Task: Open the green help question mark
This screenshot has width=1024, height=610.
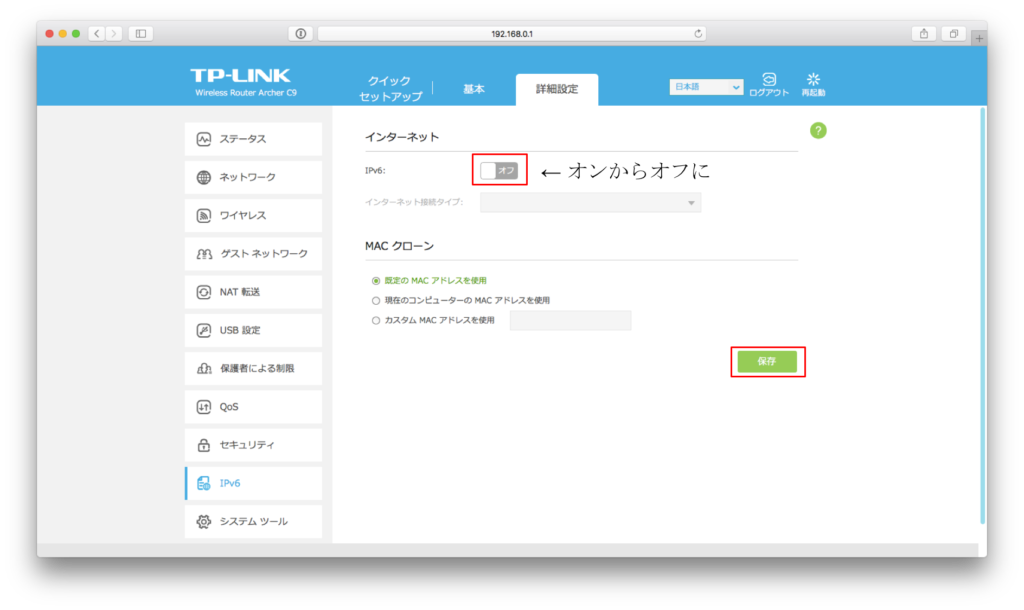Action: point(818,131)
